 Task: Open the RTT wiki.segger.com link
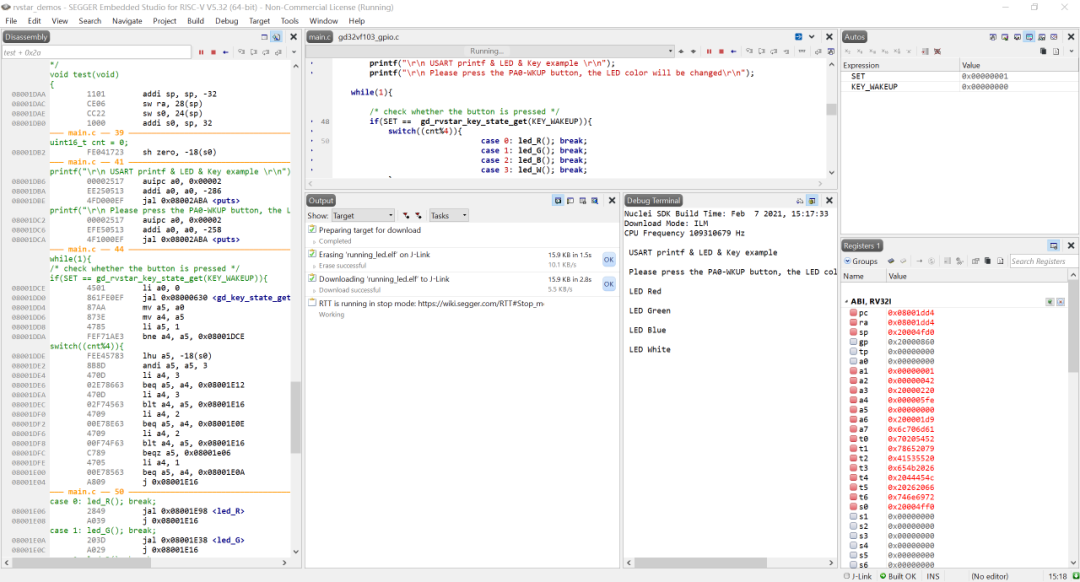[x=480, y=303]
